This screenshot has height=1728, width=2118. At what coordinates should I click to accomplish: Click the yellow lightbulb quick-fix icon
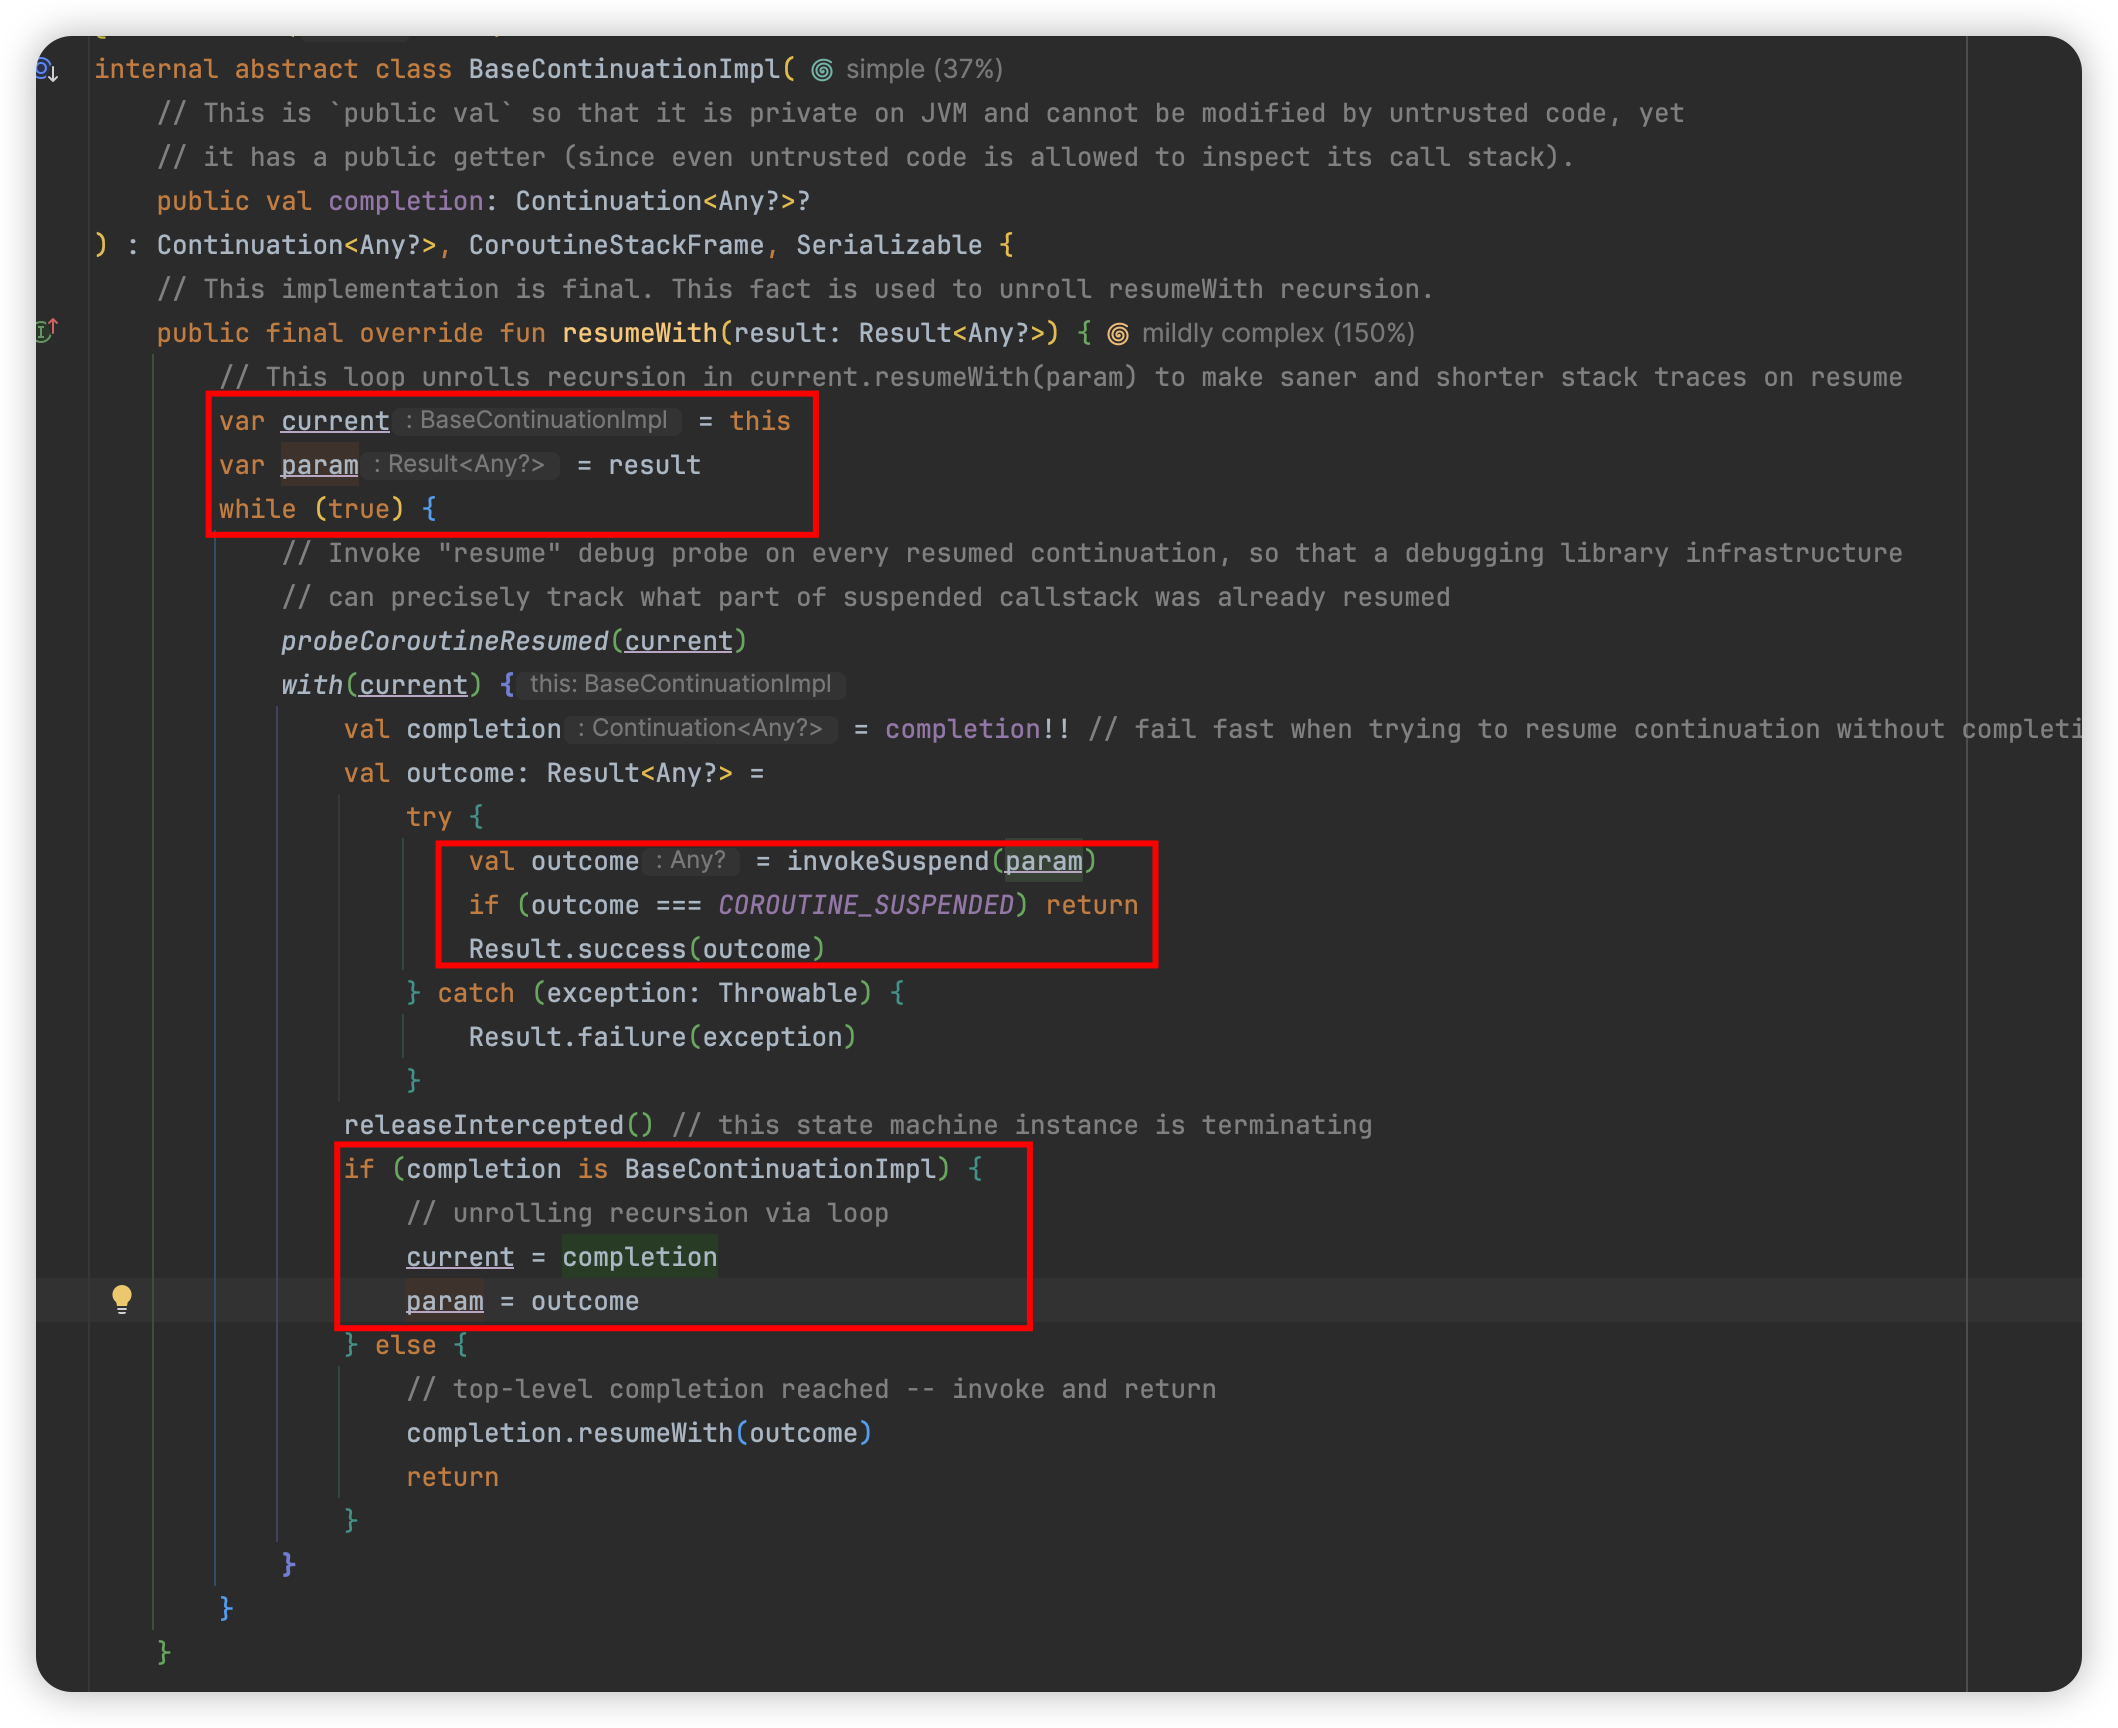point(122,1298)
